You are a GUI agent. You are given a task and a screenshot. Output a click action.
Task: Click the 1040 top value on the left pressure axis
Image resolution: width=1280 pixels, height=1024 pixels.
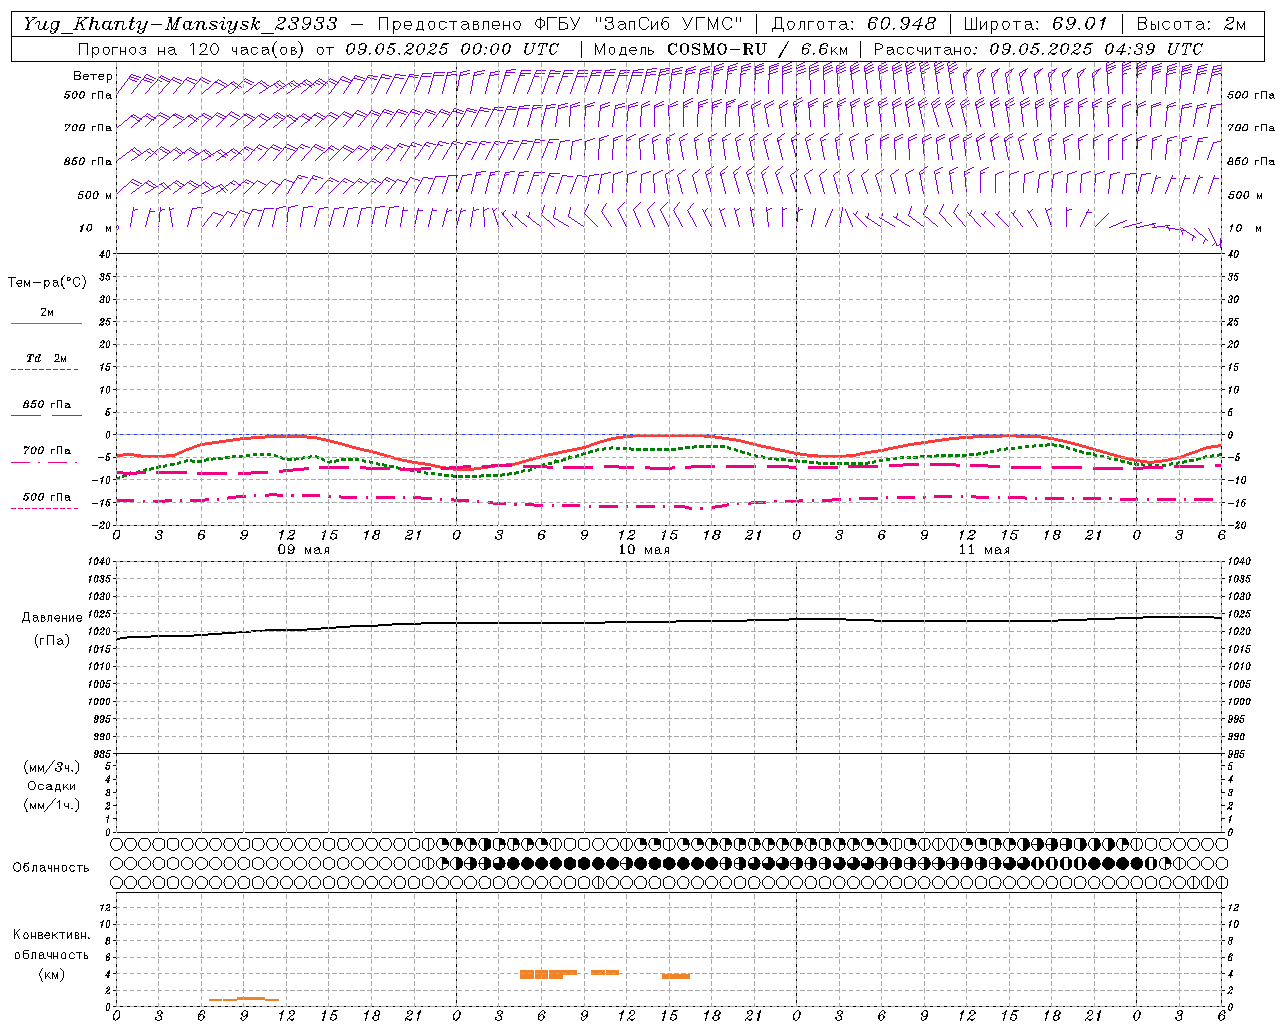(100, 562)
